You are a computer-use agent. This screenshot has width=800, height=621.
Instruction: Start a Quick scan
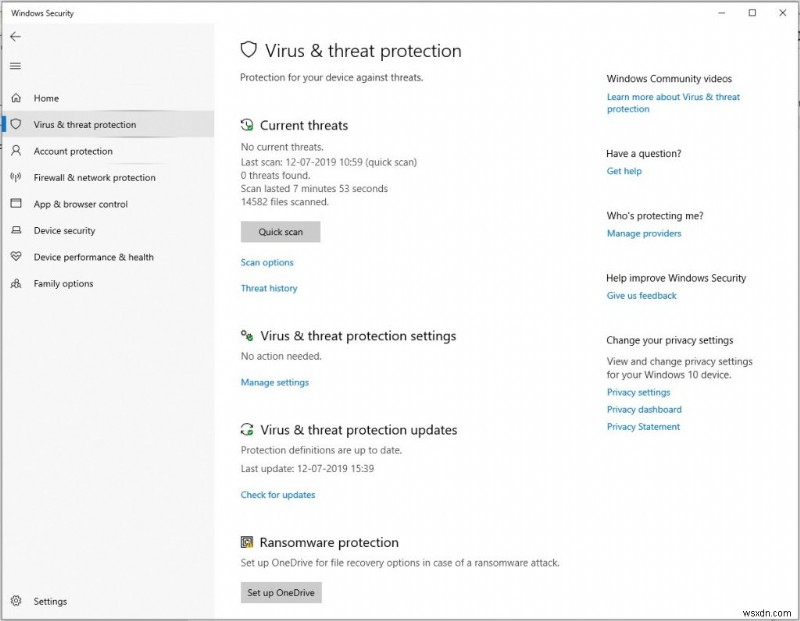pos(280,231)
